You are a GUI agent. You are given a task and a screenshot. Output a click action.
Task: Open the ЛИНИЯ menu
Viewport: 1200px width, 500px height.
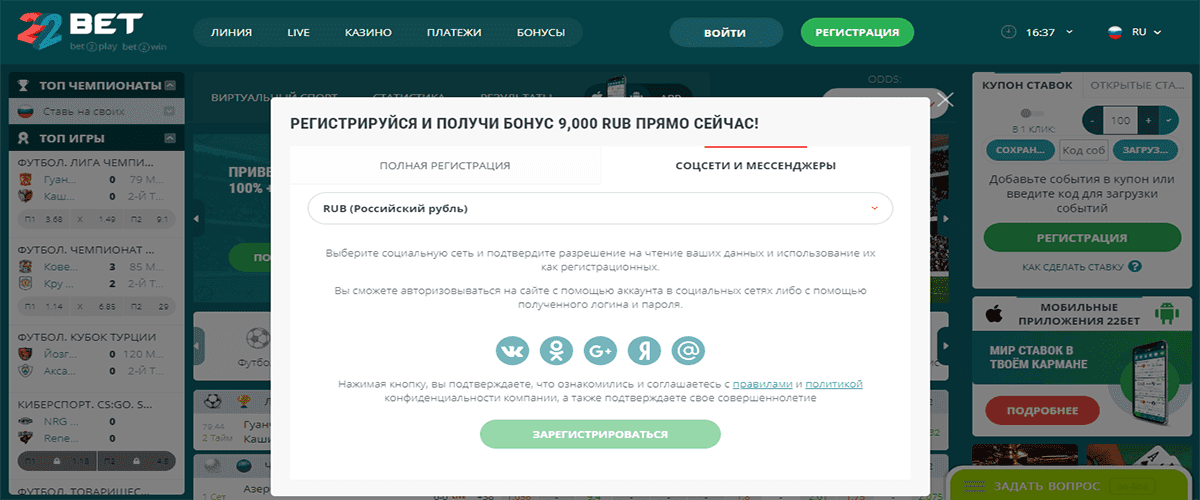click(x=231, y=32)
